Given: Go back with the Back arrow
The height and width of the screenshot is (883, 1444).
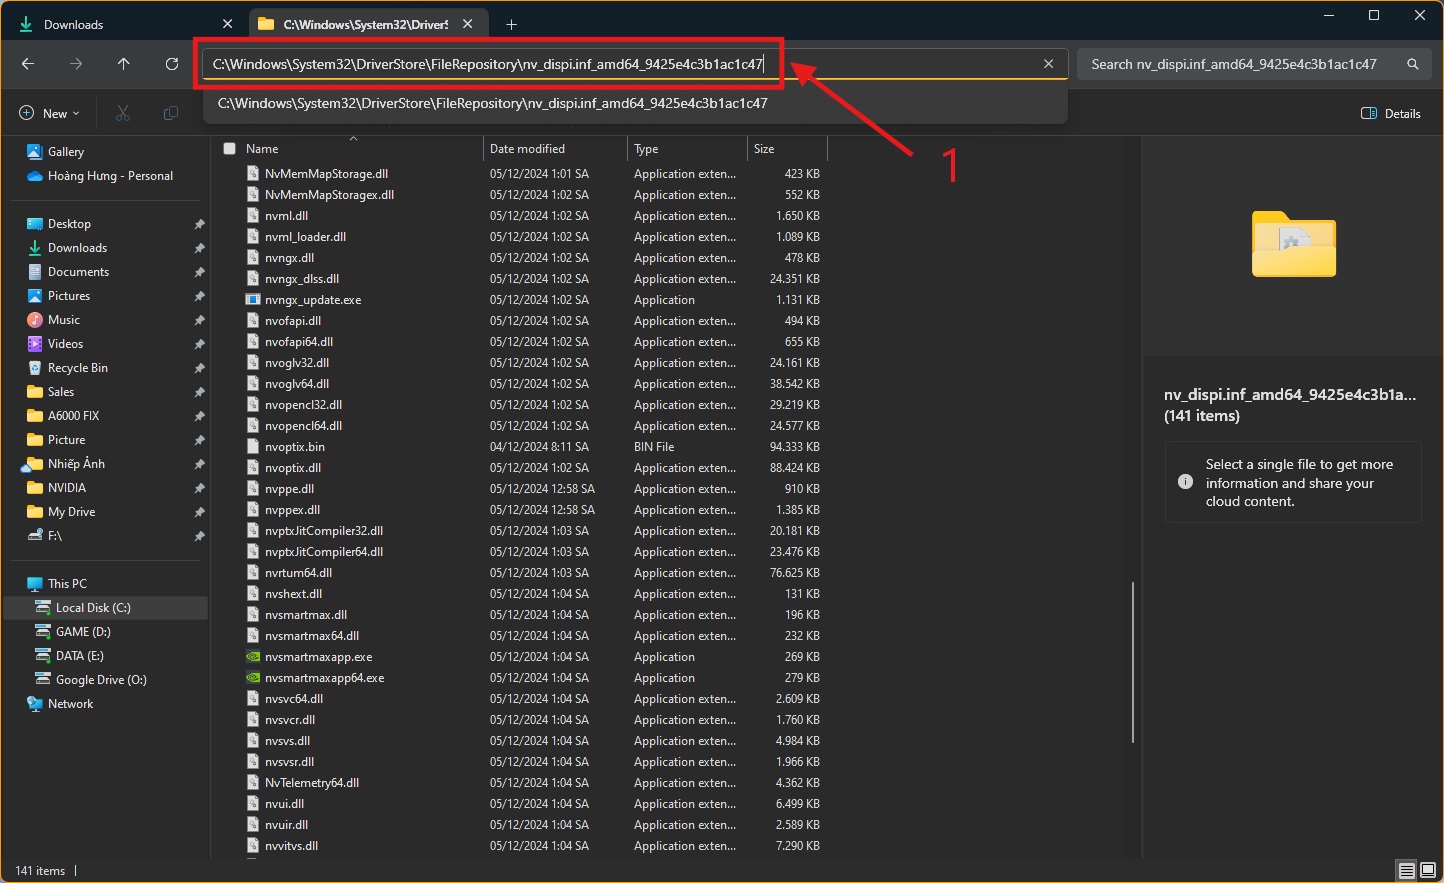Looking at the screenshot, I should point(28,64).
